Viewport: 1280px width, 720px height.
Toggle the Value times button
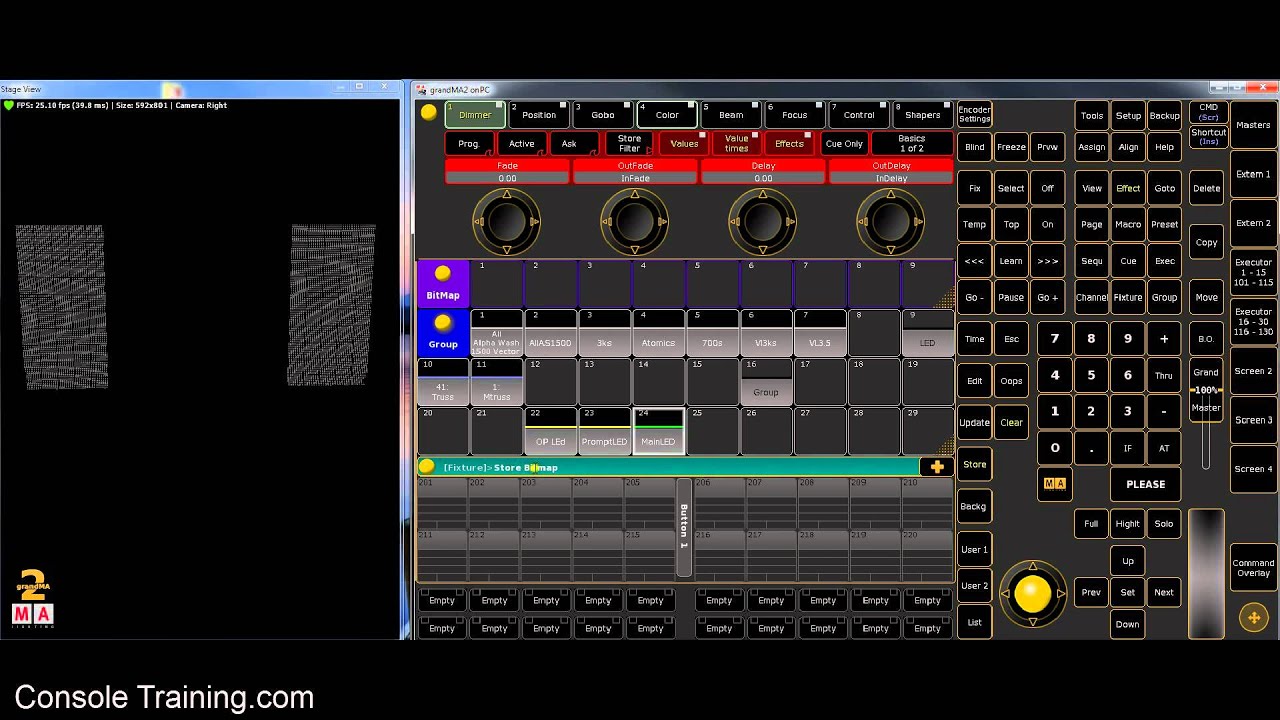[736, 144]
